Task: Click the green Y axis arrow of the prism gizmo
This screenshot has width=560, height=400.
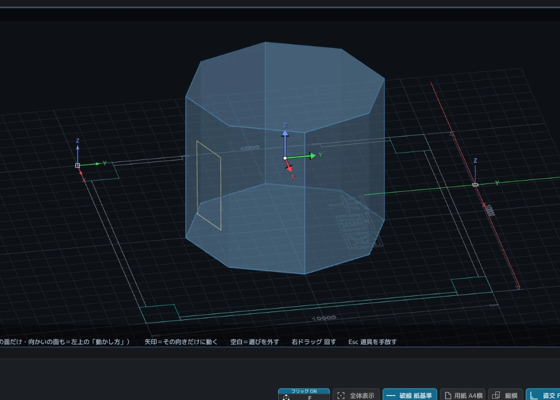Action: 302,156
